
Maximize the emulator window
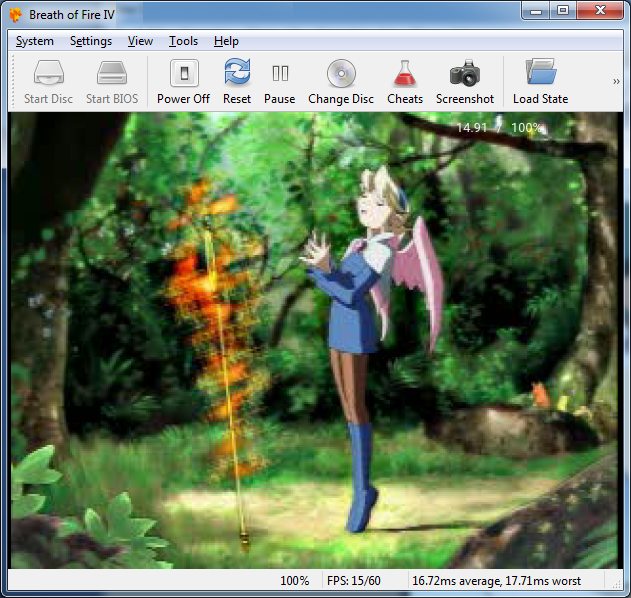(563, 10)
